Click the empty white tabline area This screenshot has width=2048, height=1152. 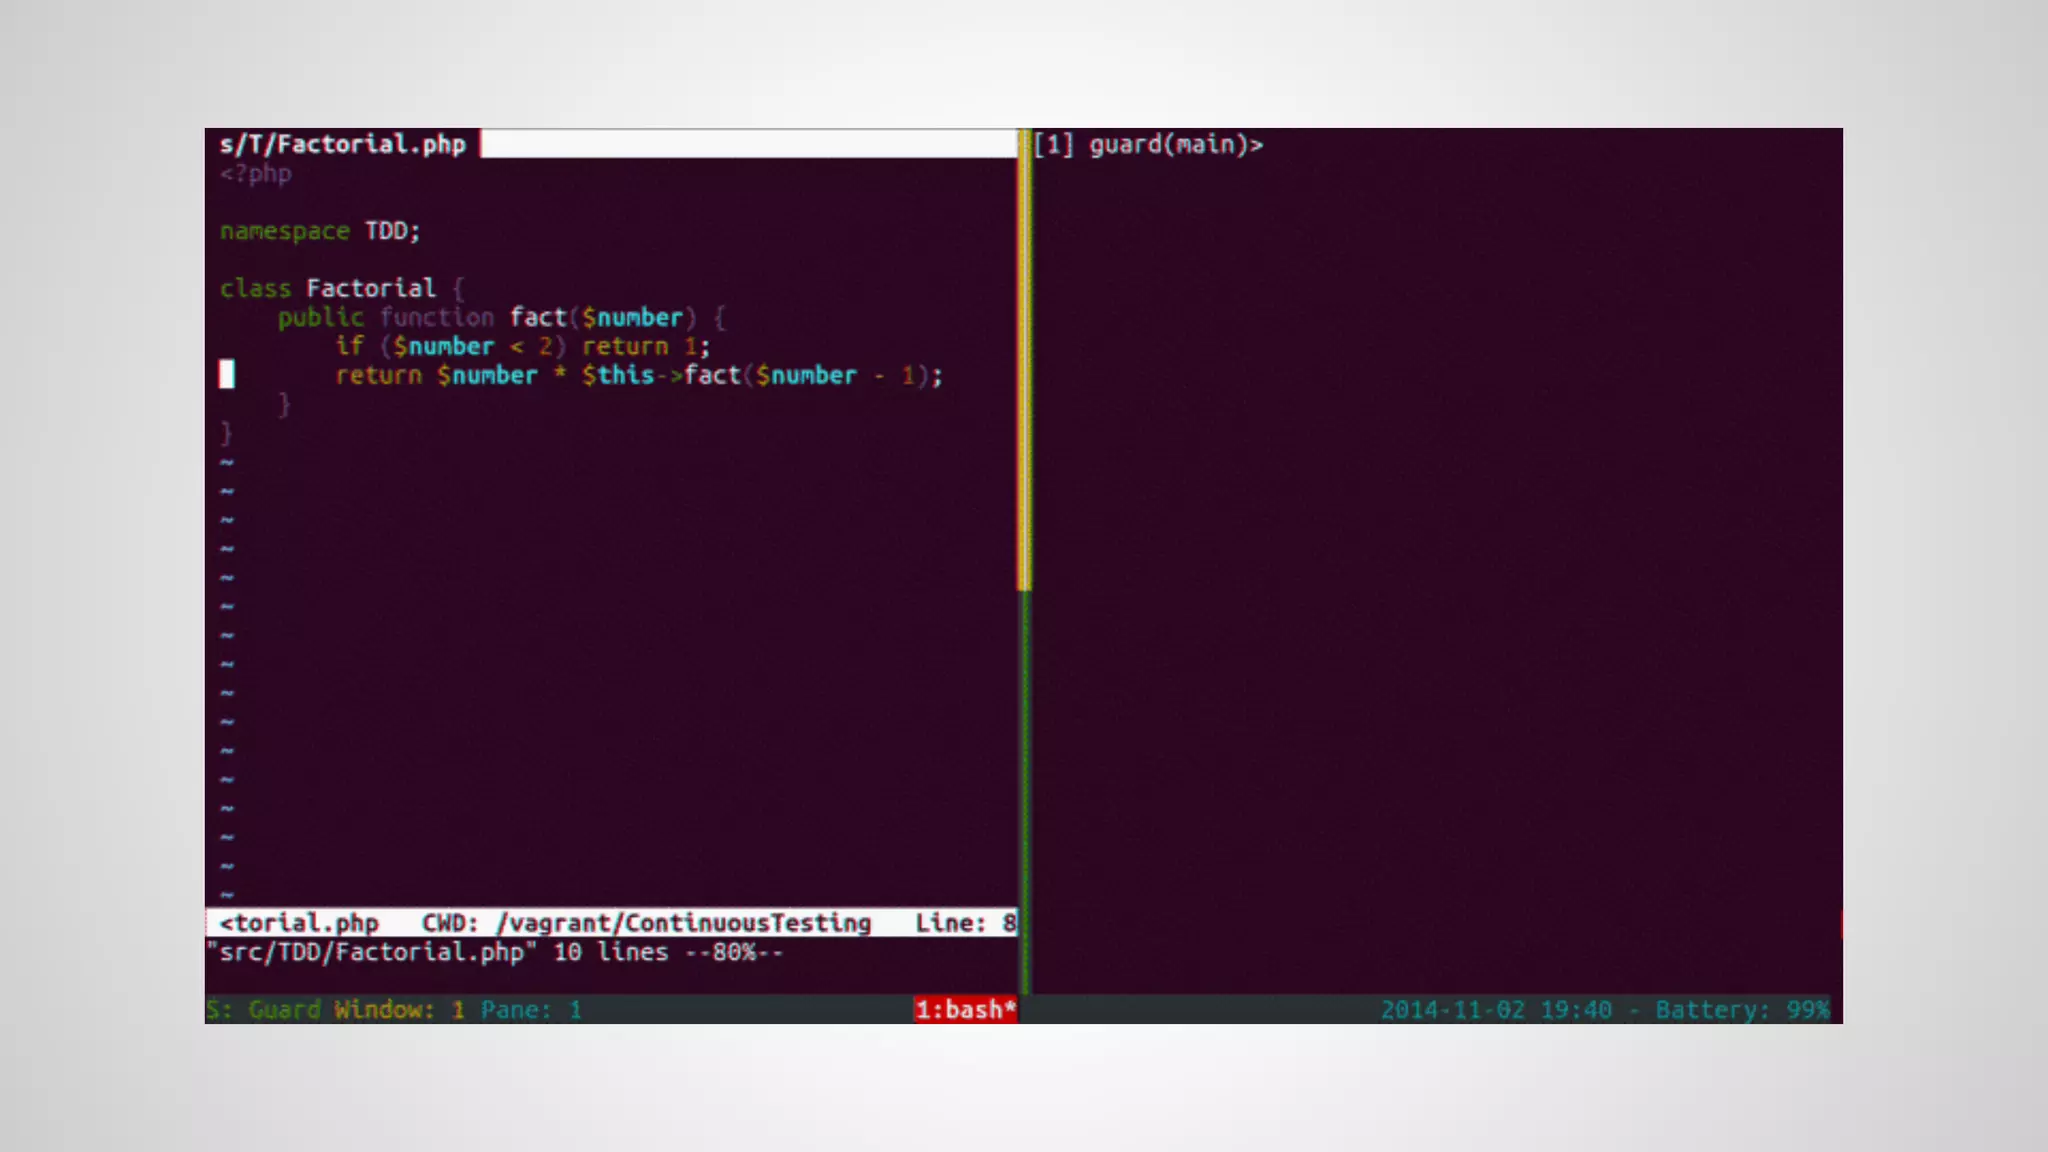[x=748, y=144]
